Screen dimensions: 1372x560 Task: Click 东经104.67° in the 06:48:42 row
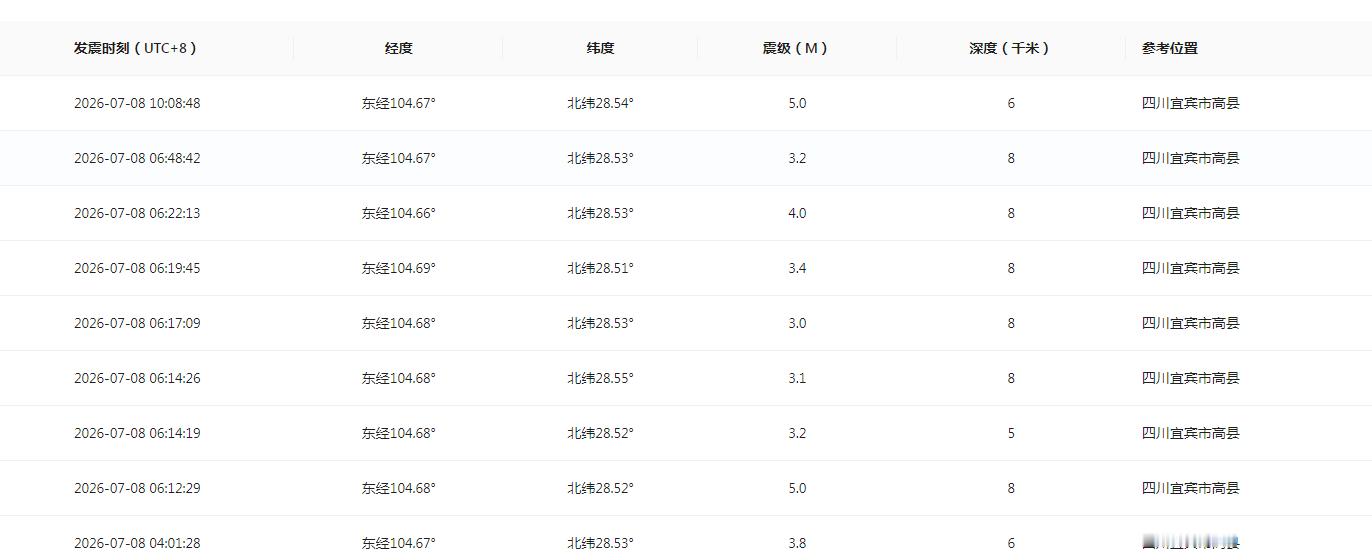click(399, 158)
